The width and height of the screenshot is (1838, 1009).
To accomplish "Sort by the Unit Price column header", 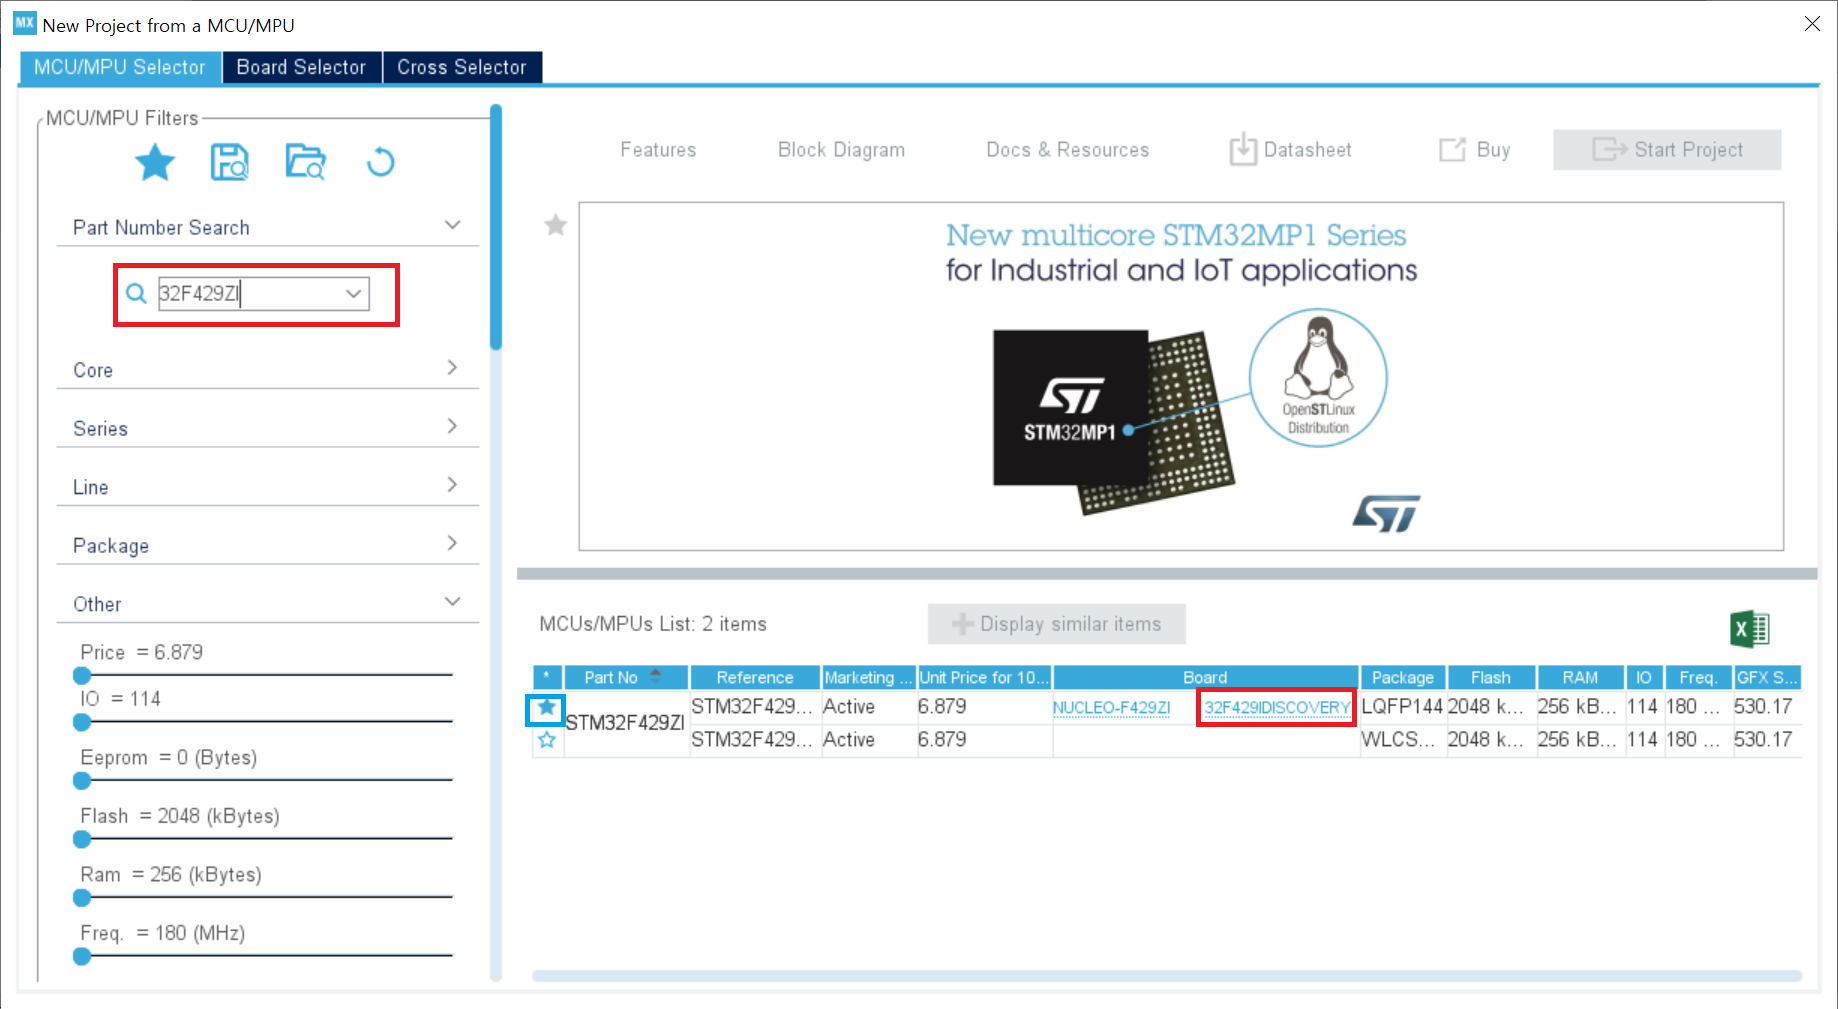I will click(984, 677).
